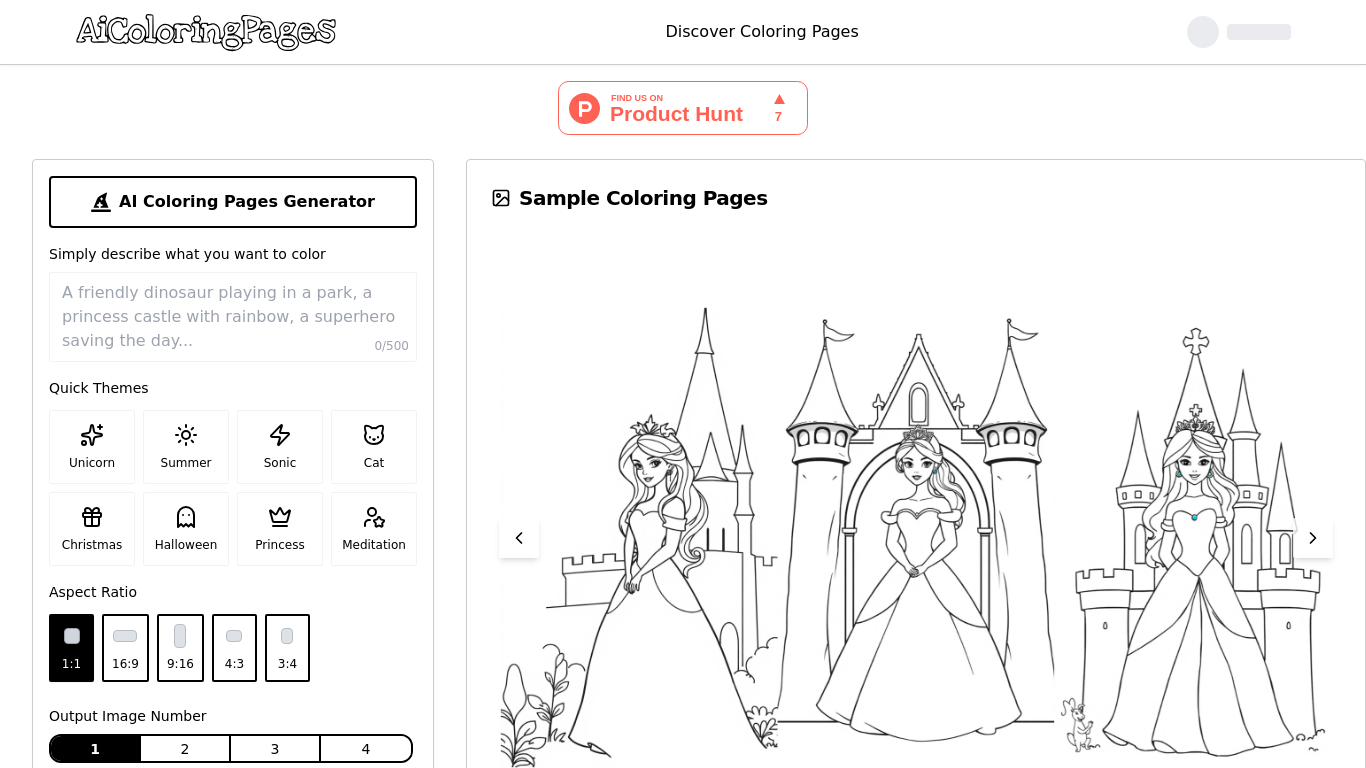Go home via the AiColoringPages logo
The width and height of the screenshot is (1366, 768).
coord(206,32)
